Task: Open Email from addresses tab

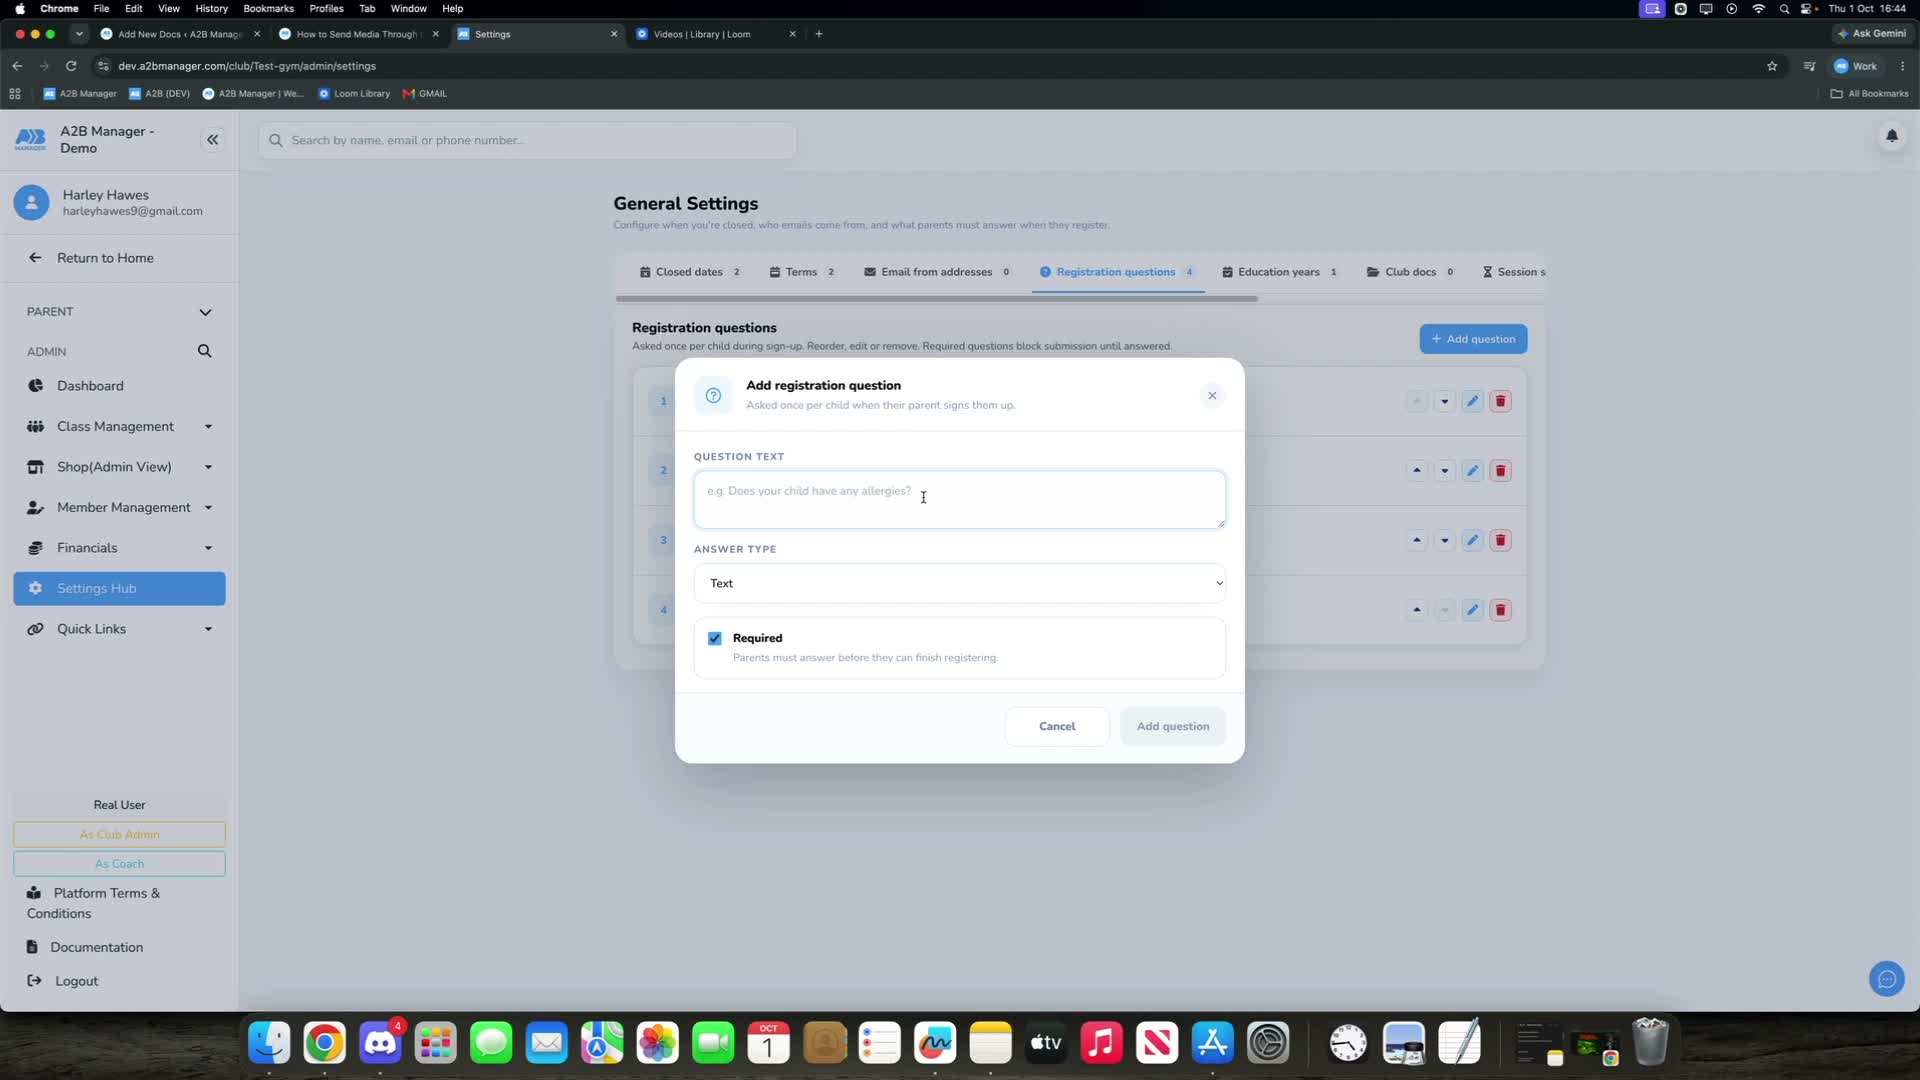Action: coord(937,272)
